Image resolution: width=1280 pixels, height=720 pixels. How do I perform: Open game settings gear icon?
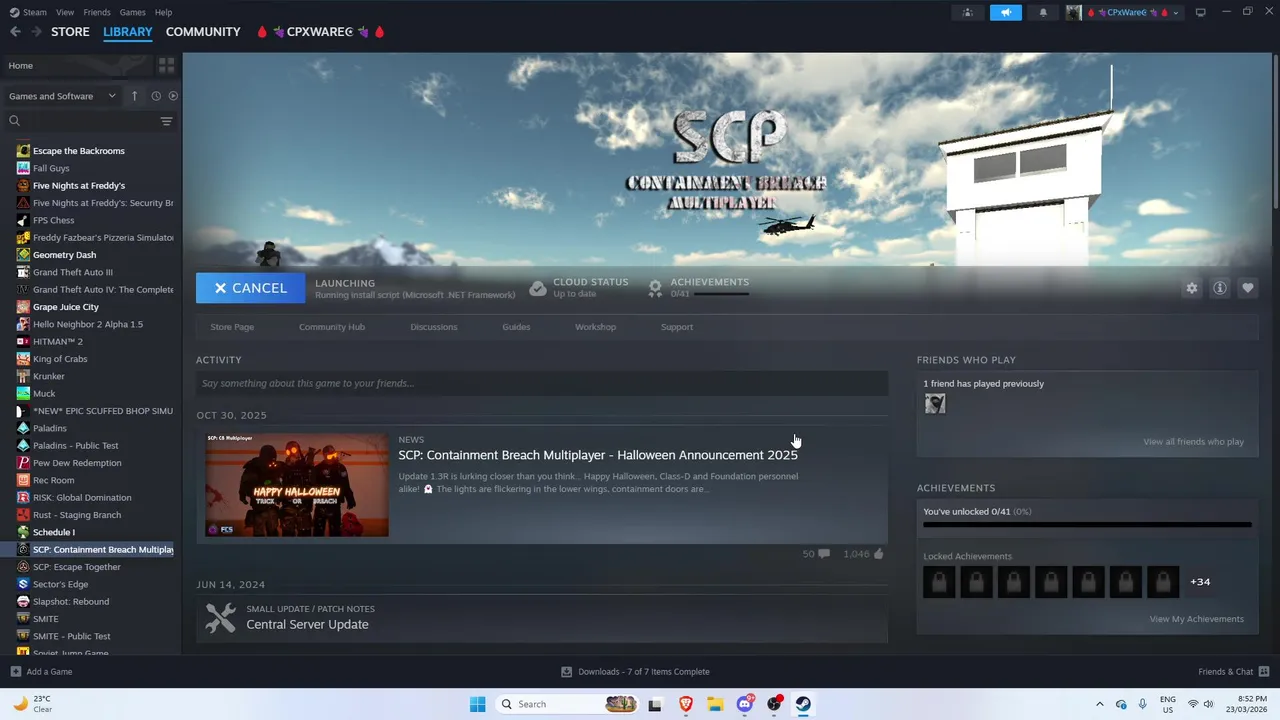tap(1191, 288)
